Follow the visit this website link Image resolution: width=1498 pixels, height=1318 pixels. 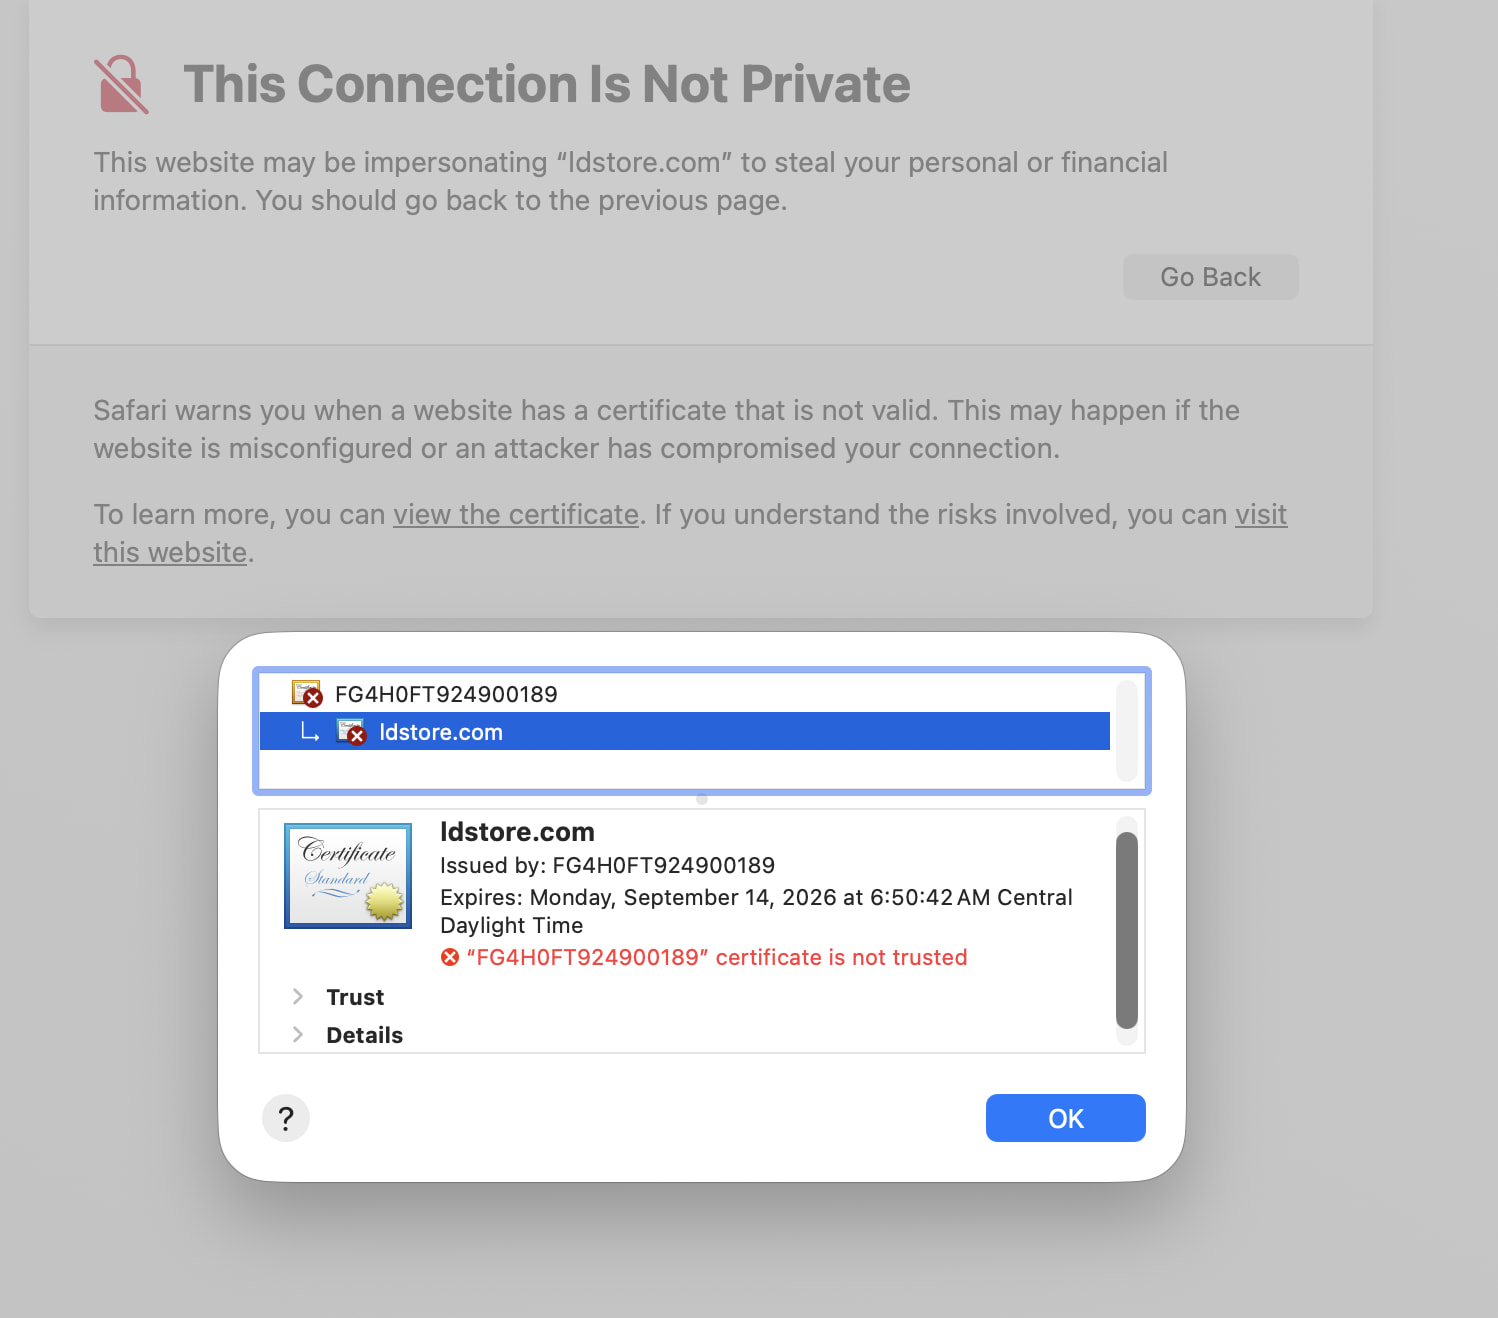tap(1261, 514)
